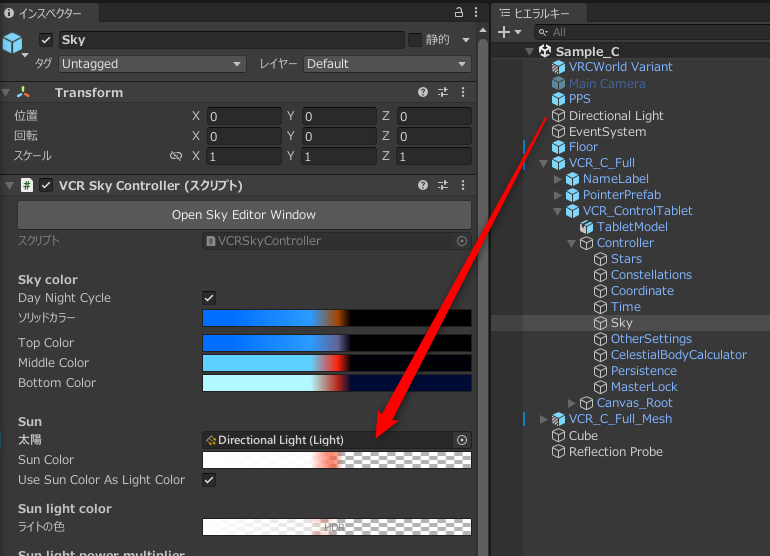This screenshot has width=770, height=556.
Task: Collapse the VCR_ControlTablet tree item
Action: (557, 211)
